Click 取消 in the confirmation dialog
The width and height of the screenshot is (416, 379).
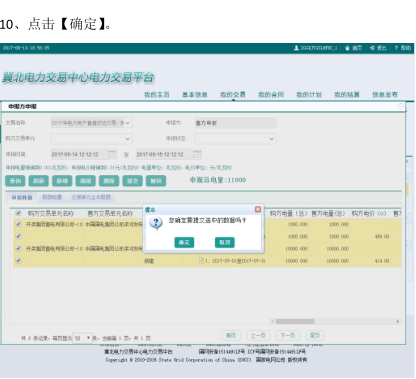pos(225,242)
